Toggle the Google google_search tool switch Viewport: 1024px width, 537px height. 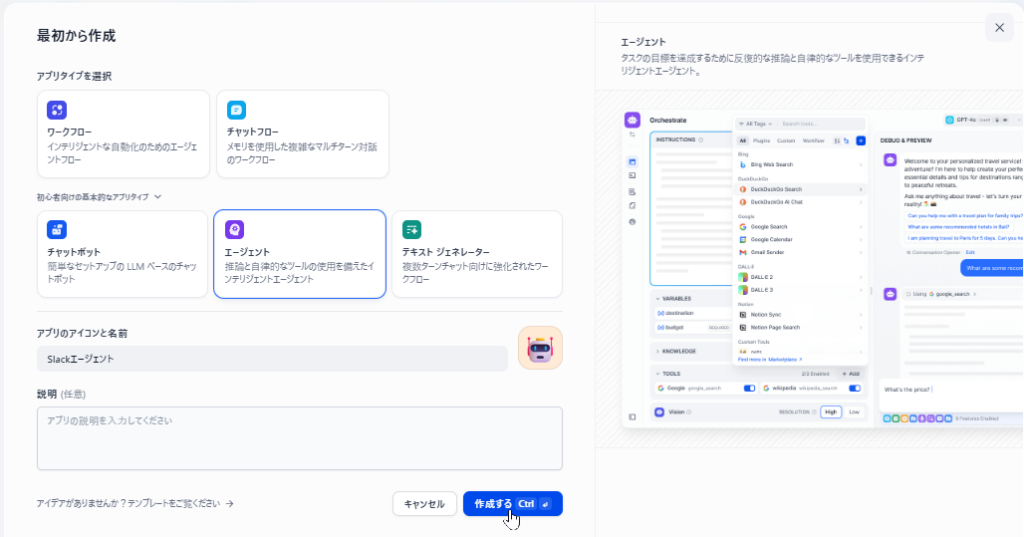point(749,388)
